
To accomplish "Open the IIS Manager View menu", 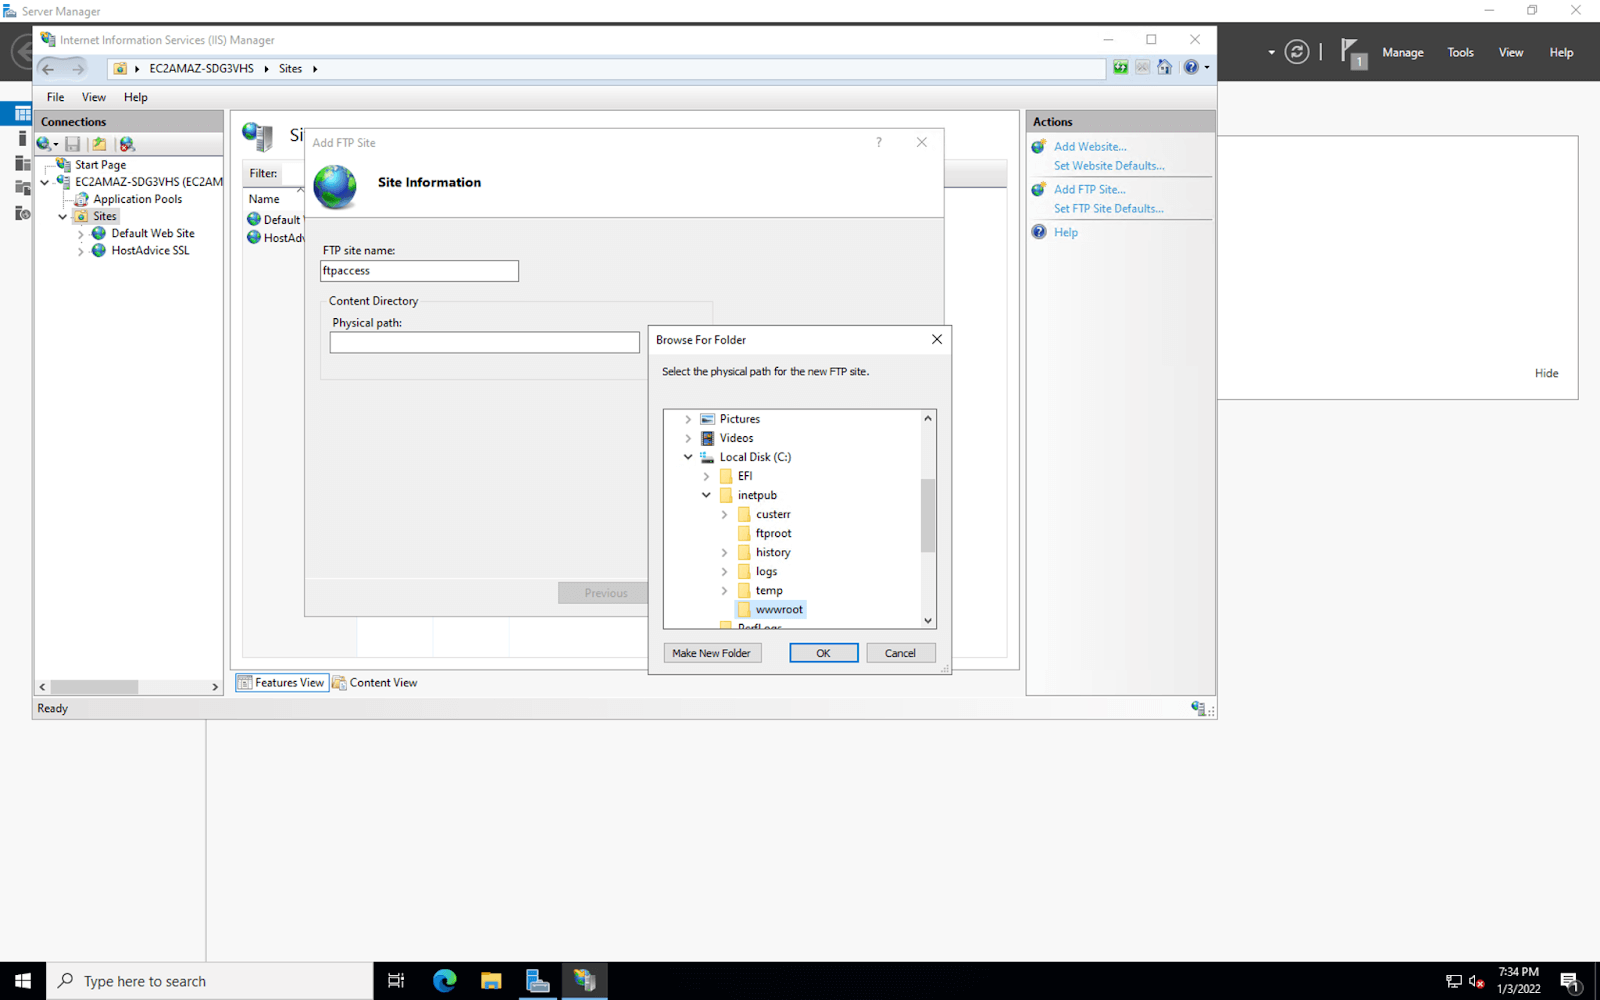I will (94, 97).
